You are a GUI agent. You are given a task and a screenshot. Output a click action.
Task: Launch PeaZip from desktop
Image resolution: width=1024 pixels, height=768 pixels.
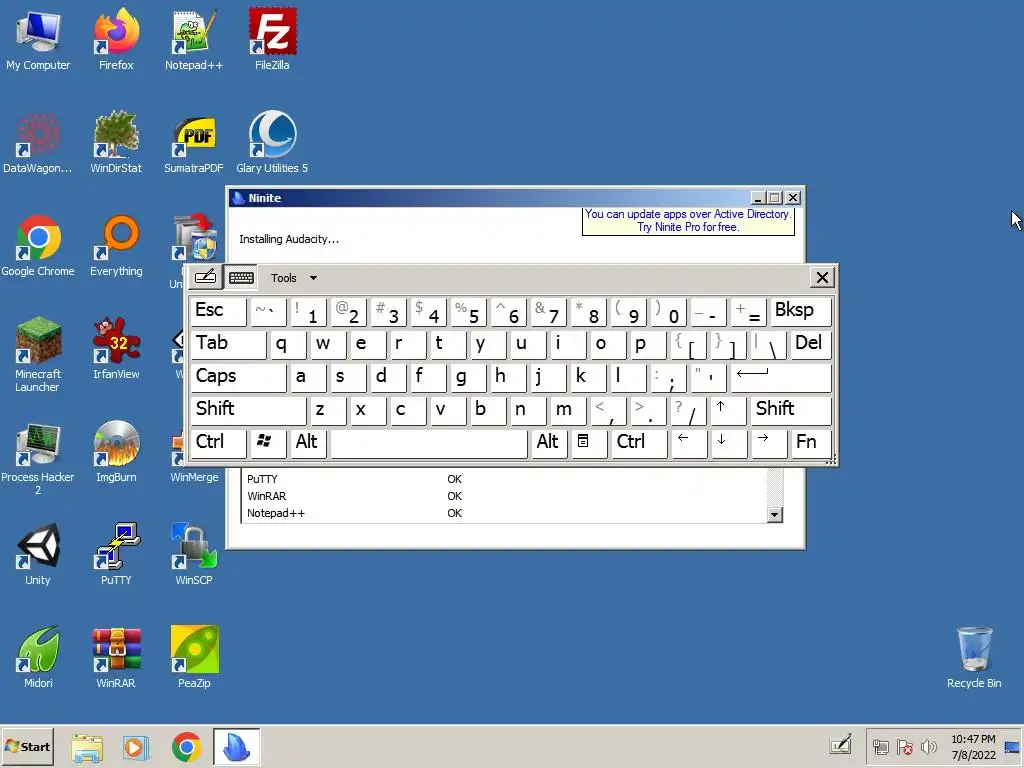click(194, 657)
